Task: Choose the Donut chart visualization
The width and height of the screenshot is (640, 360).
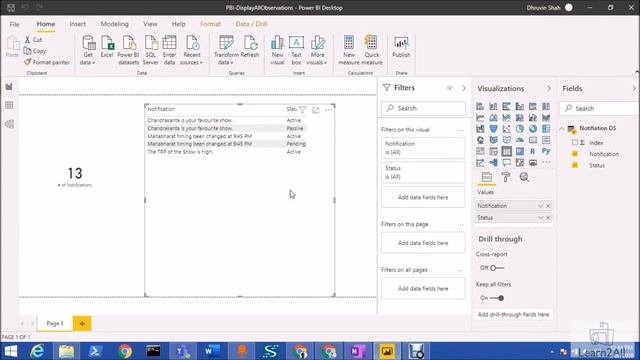Action: click(533, 129)
